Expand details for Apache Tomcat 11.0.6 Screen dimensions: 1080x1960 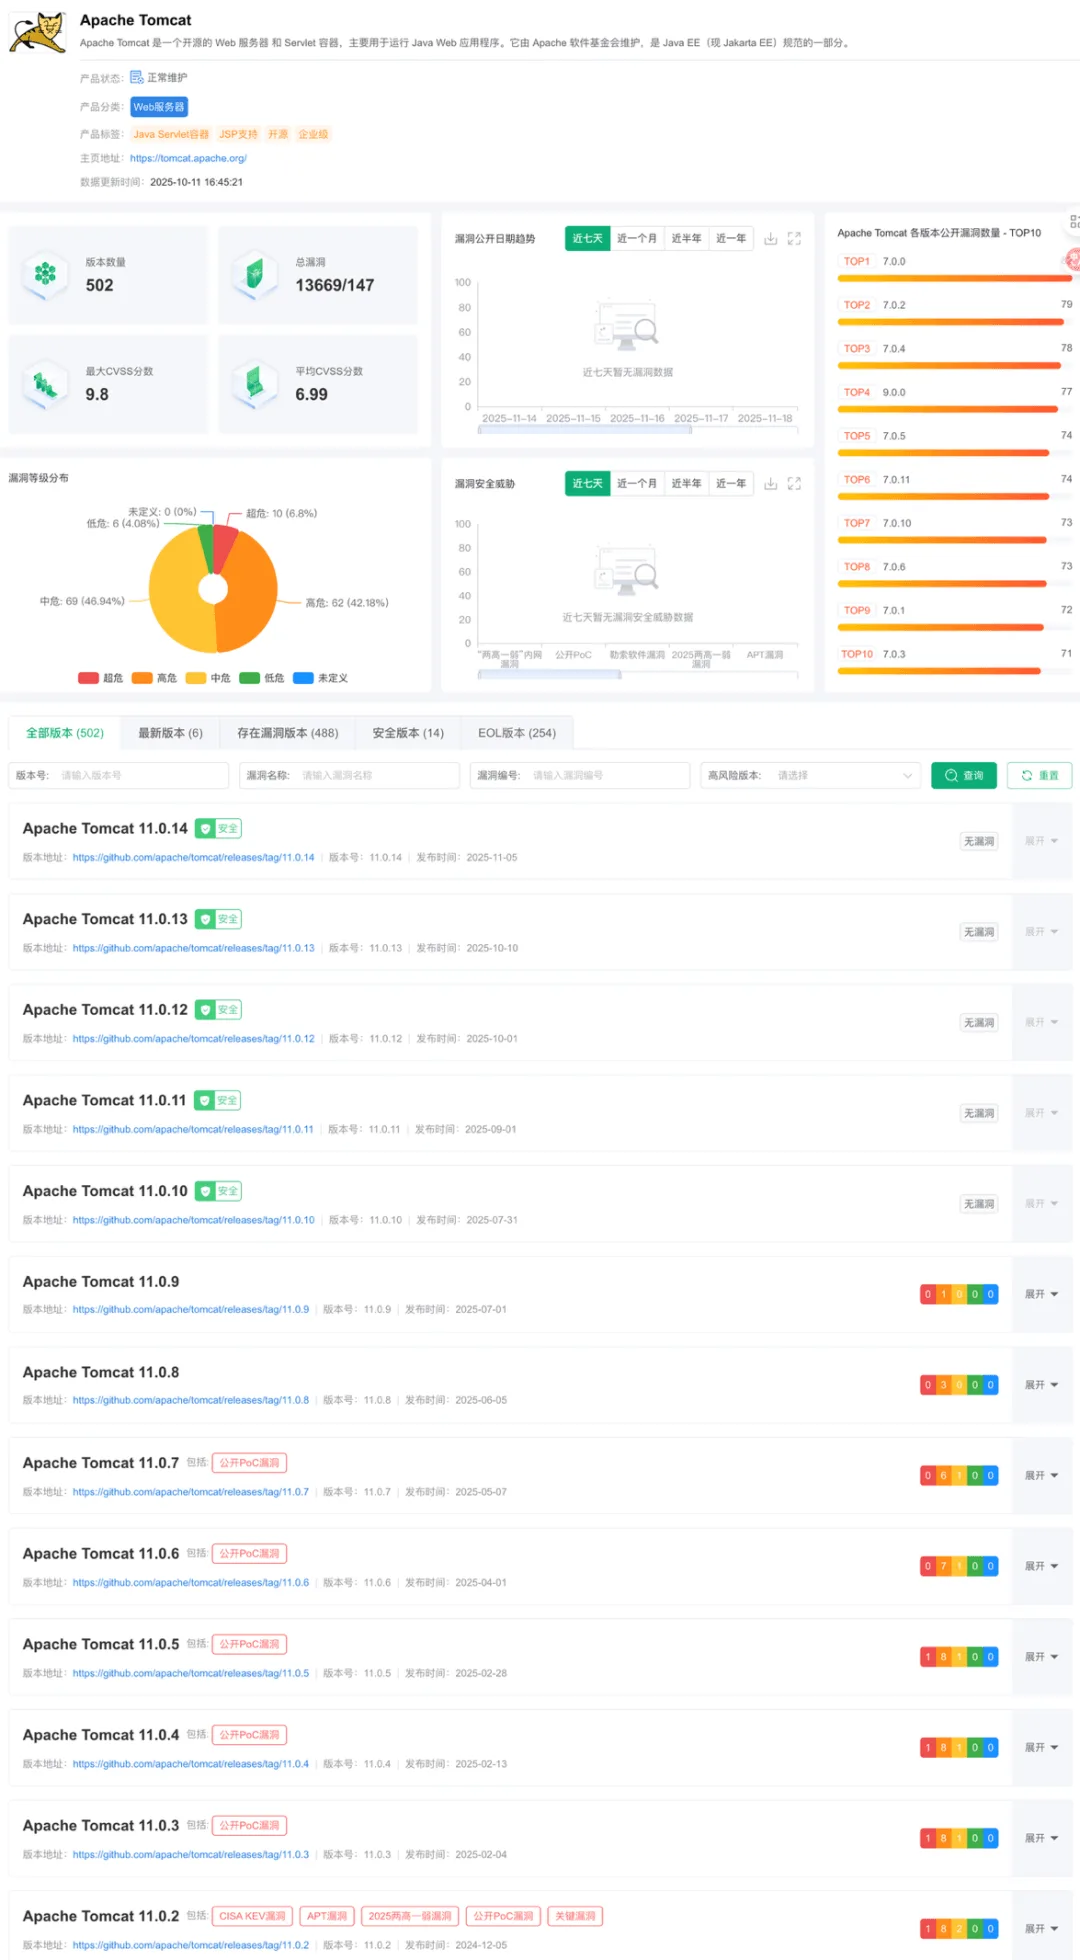click(x=1041, y=1566)
